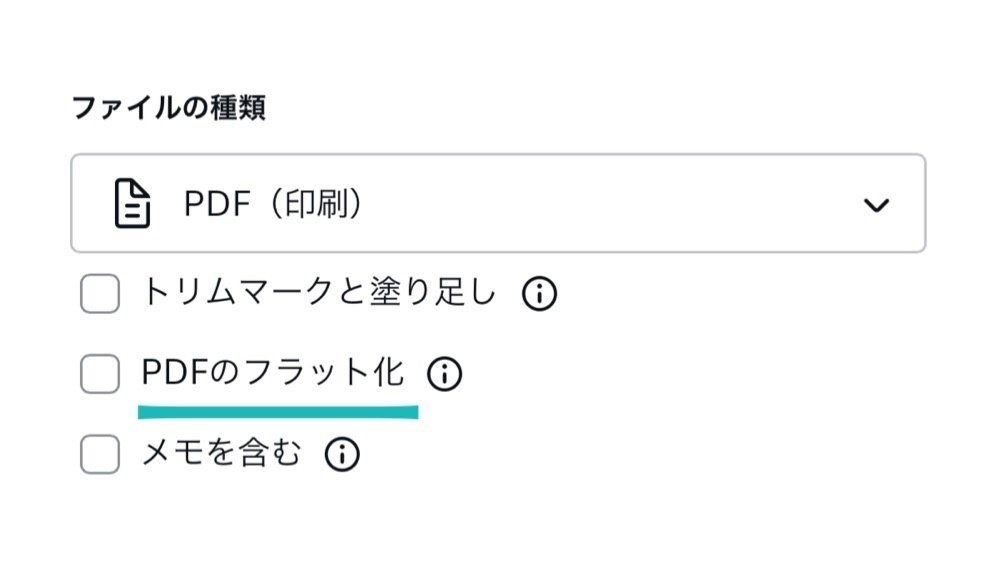Click the ファイルの種類 heading

tap(168, 108)
